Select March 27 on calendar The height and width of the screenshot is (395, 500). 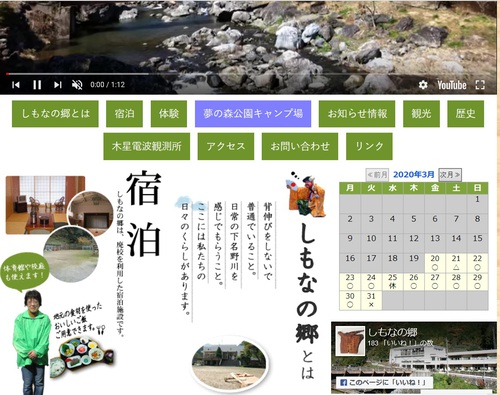(435, 282)
